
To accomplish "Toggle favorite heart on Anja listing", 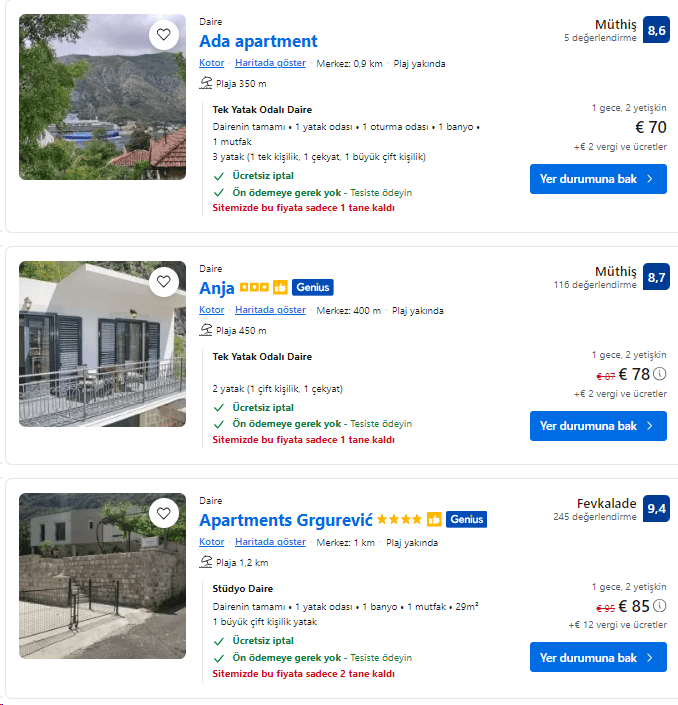I will (x=164, y=281).
